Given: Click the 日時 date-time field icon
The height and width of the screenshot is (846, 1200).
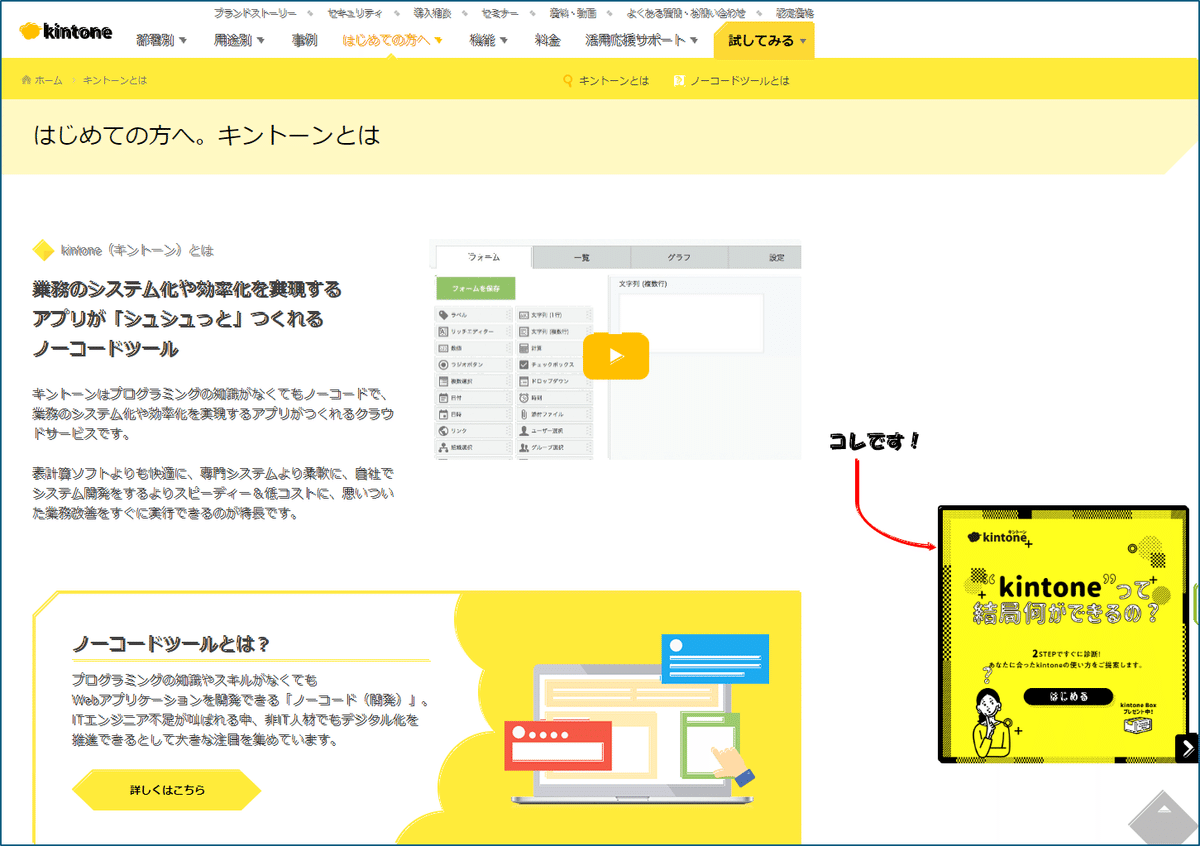Looking at the screenshot, I should coord(443,413).
